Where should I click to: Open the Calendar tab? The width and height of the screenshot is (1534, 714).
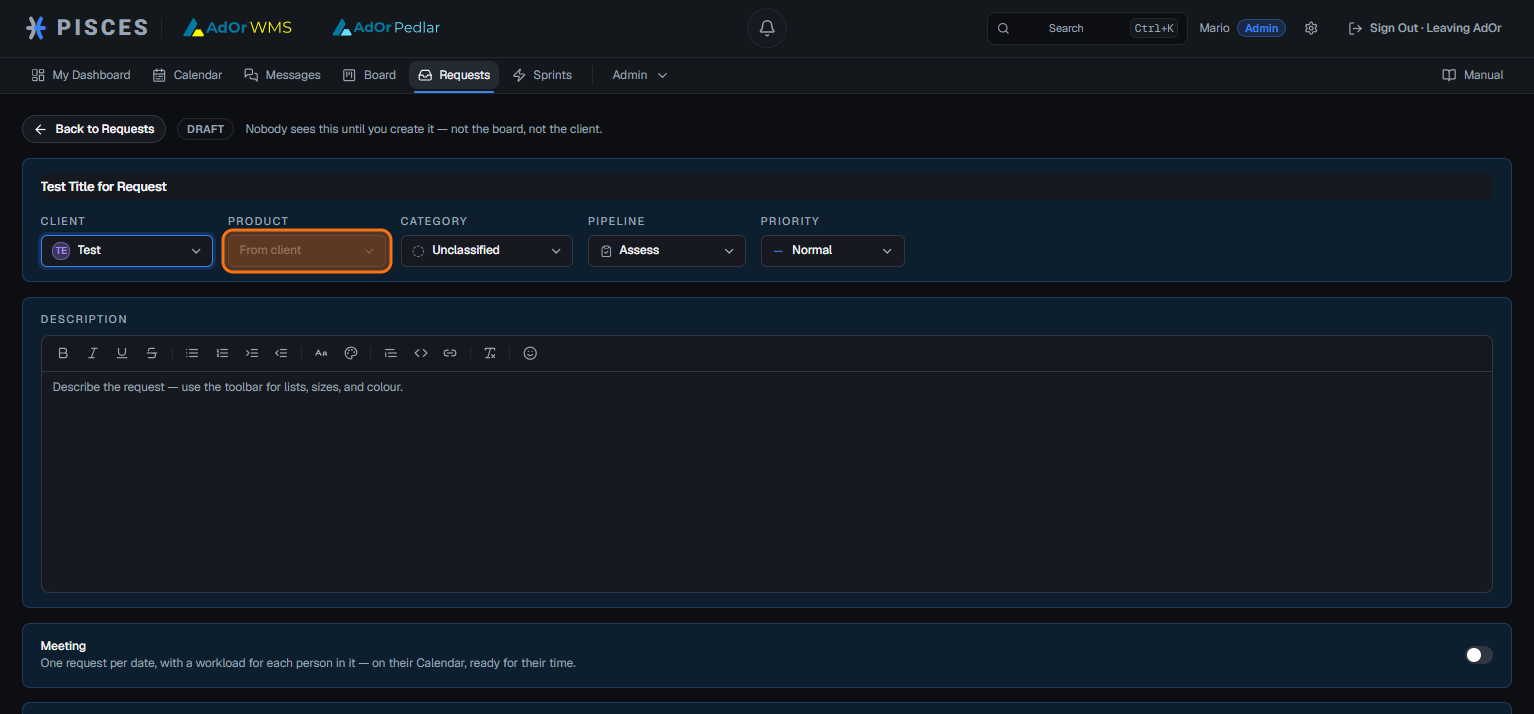[x=187, y=75]
